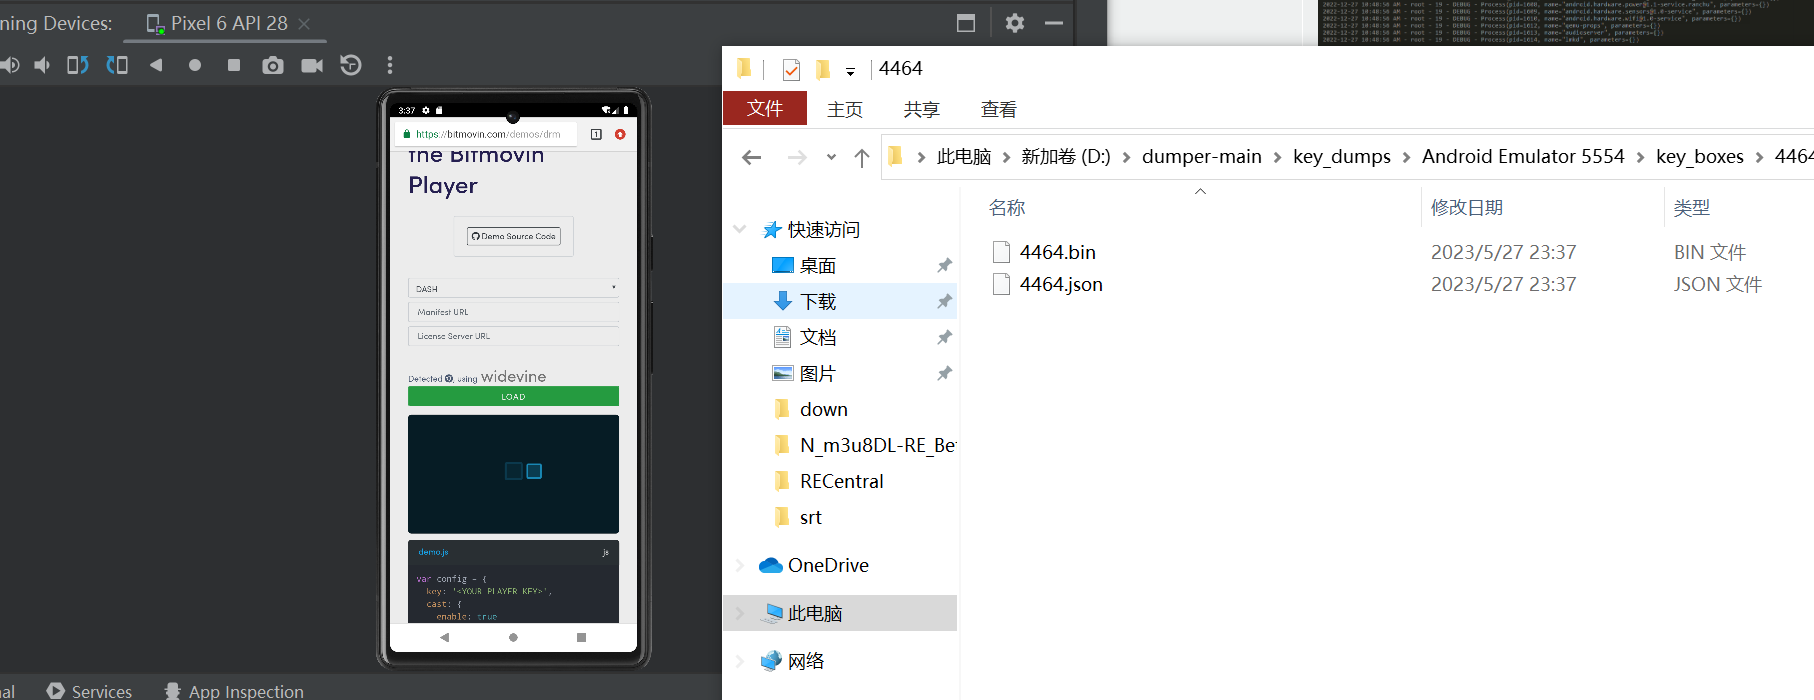Click key_dumps in the address breadcrumb
The image size is (1814, 700).
[x=1342, y=157]
